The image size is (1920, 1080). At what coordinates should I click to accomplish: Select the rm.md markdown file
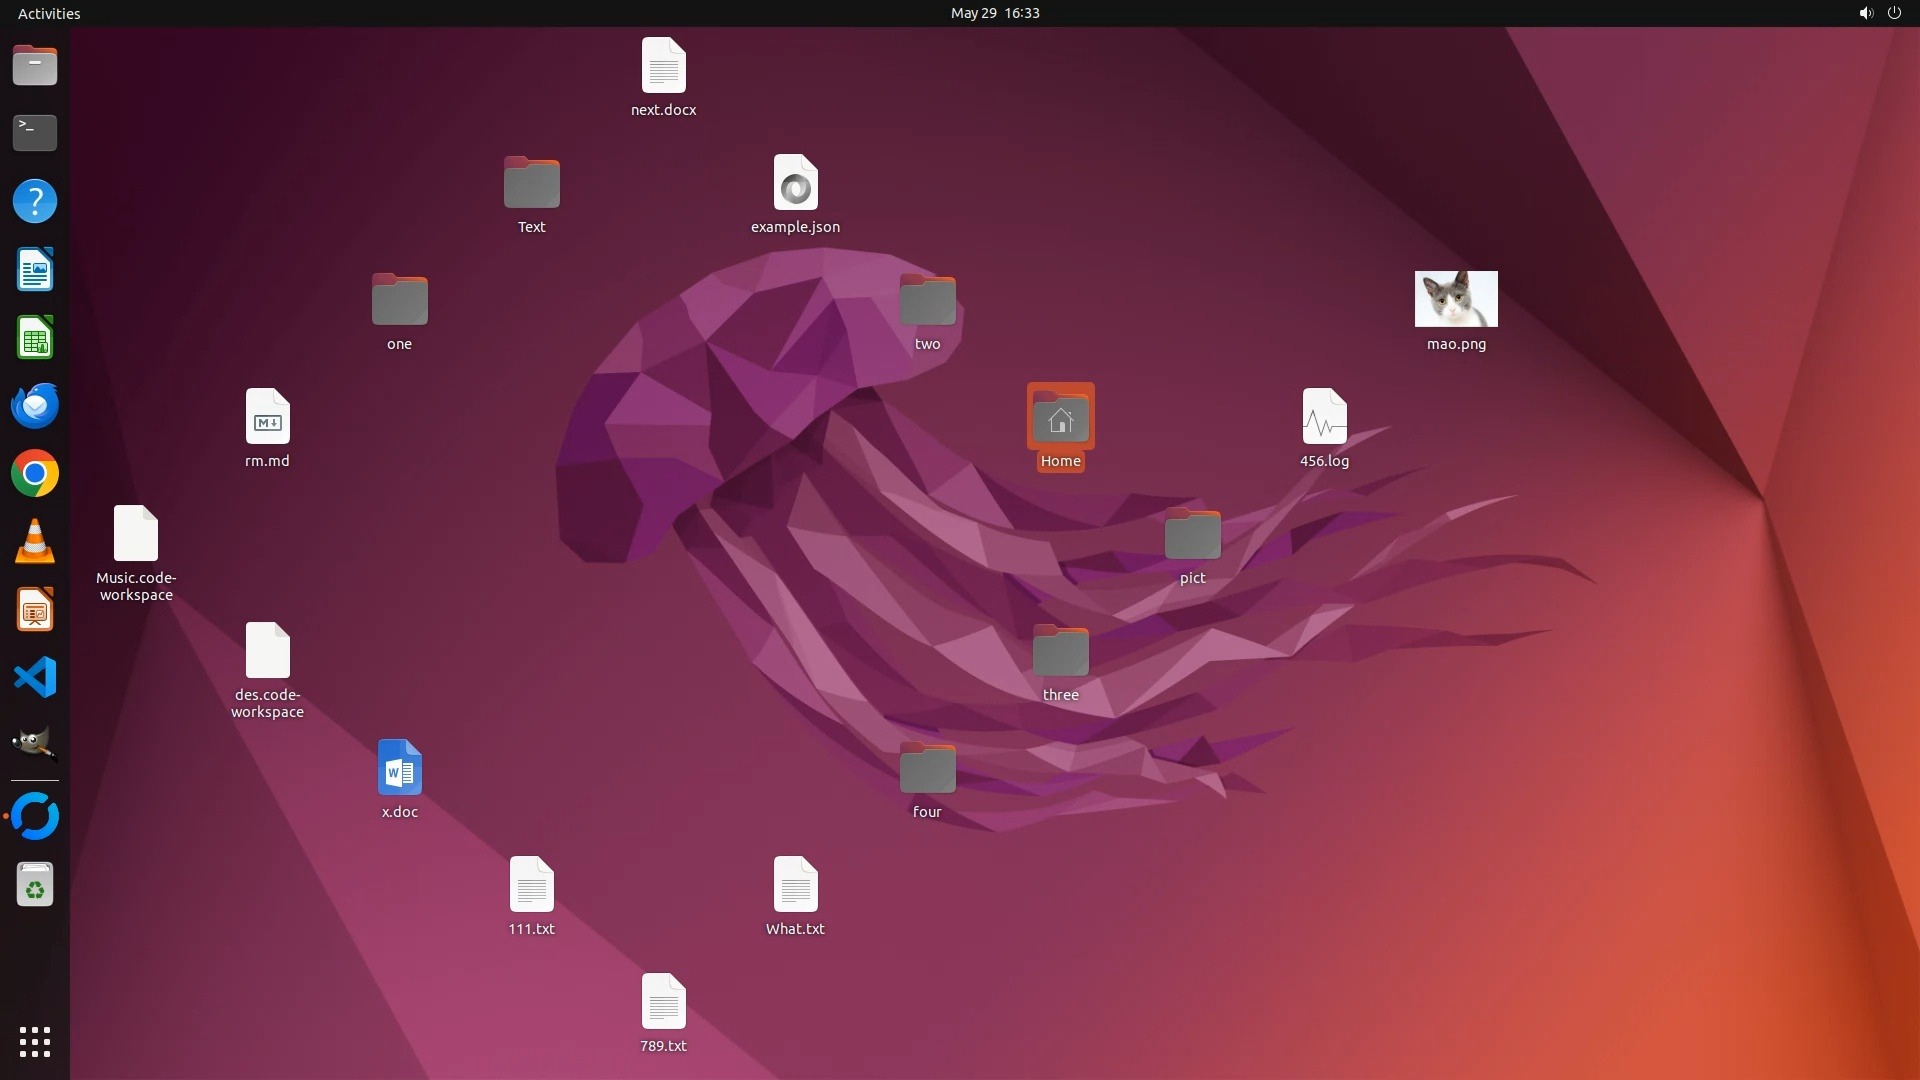click(x=267, y=418)
